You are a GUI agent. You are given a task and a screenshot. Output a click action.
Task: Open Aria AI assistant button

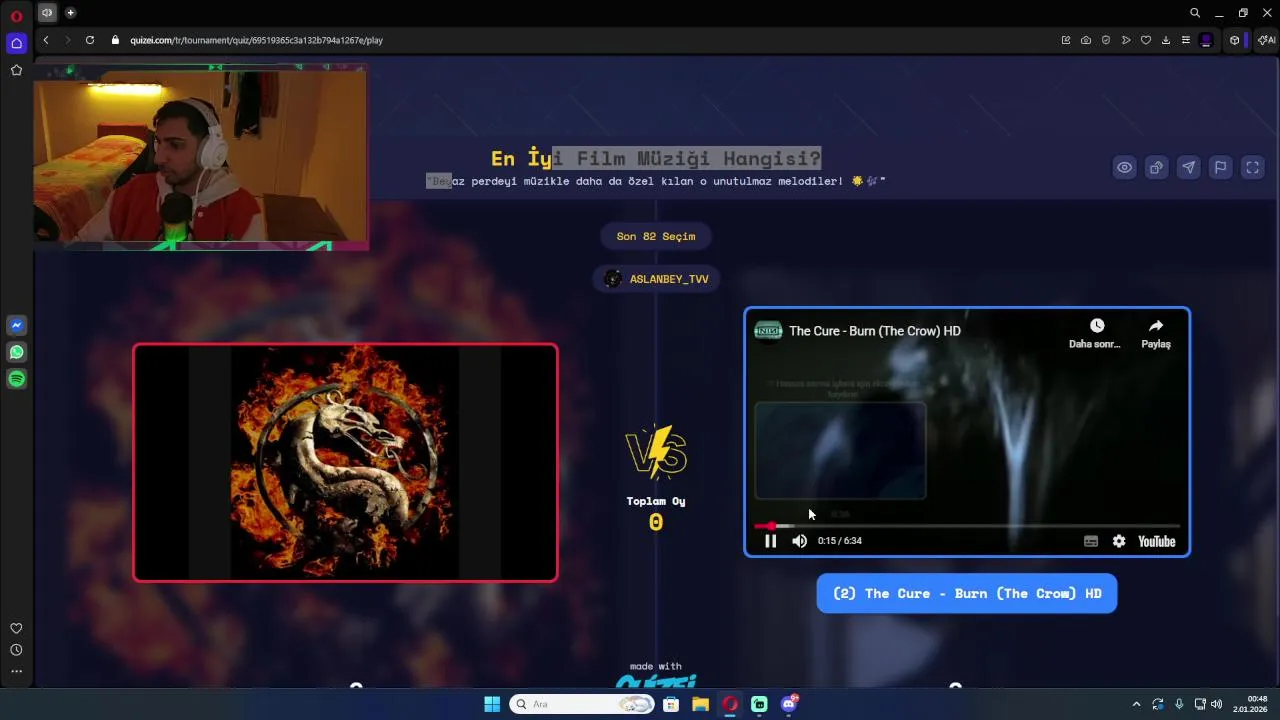point(1266,40)
